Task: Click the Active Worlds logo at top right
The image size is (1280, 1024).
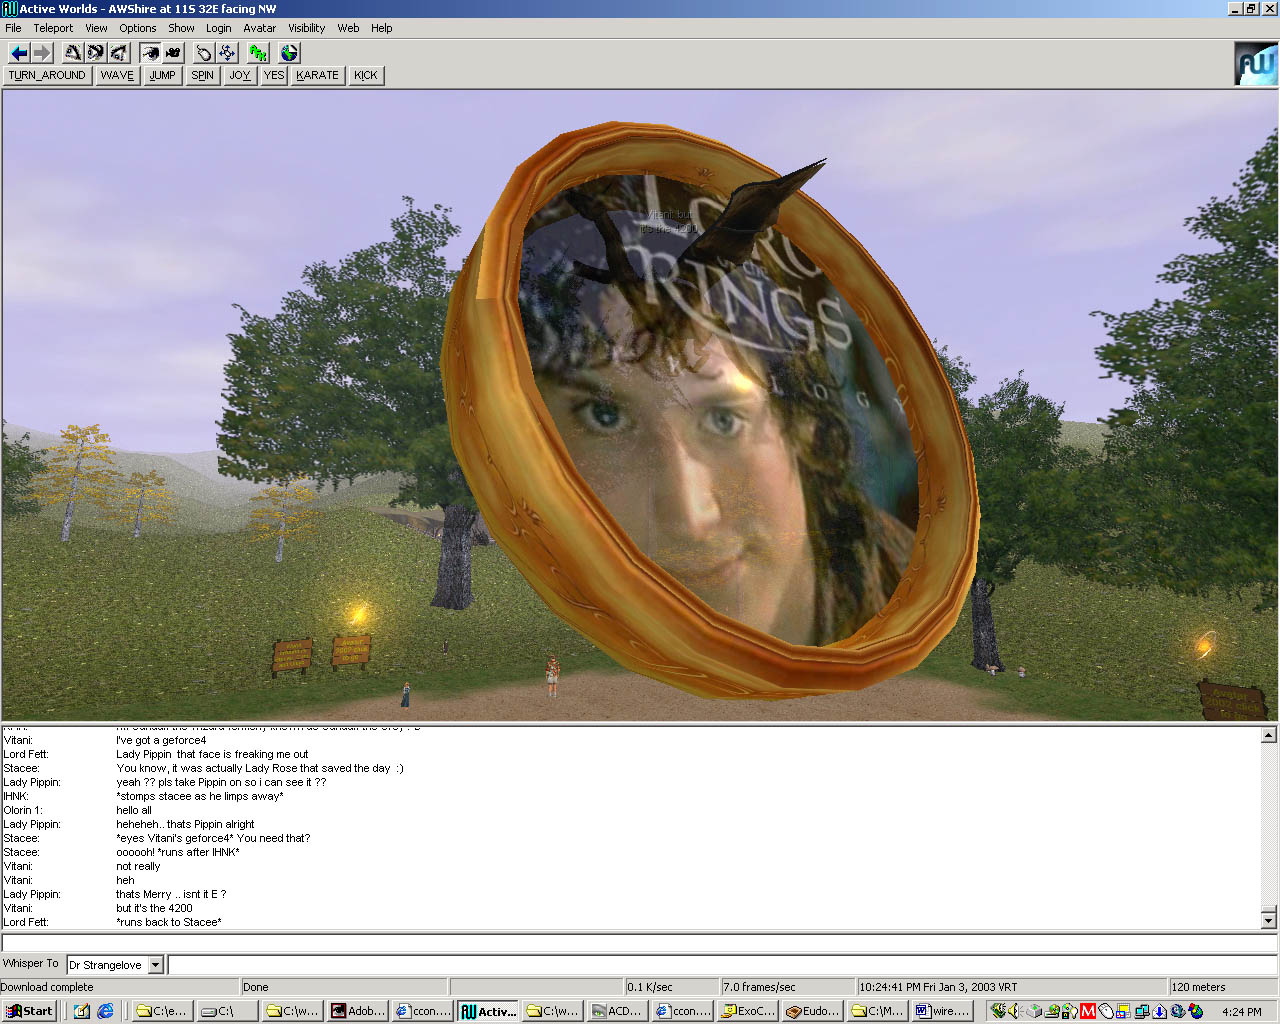Action: coord(1255,64)
